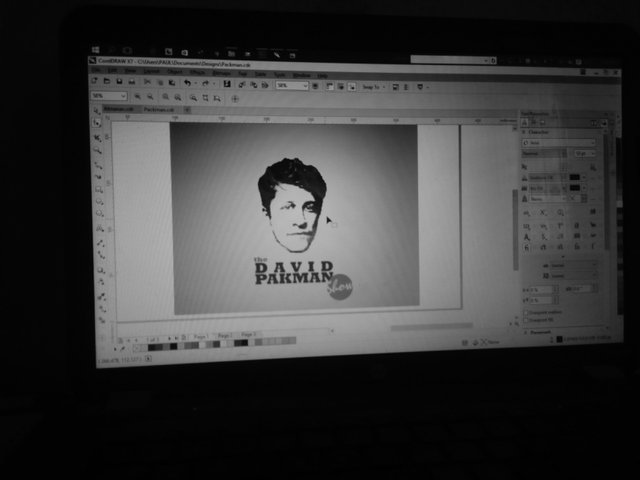Click add page button after last-page arrow
This screenshot has height=480, width=640.
pyautogui.click(x=183, y=338)
